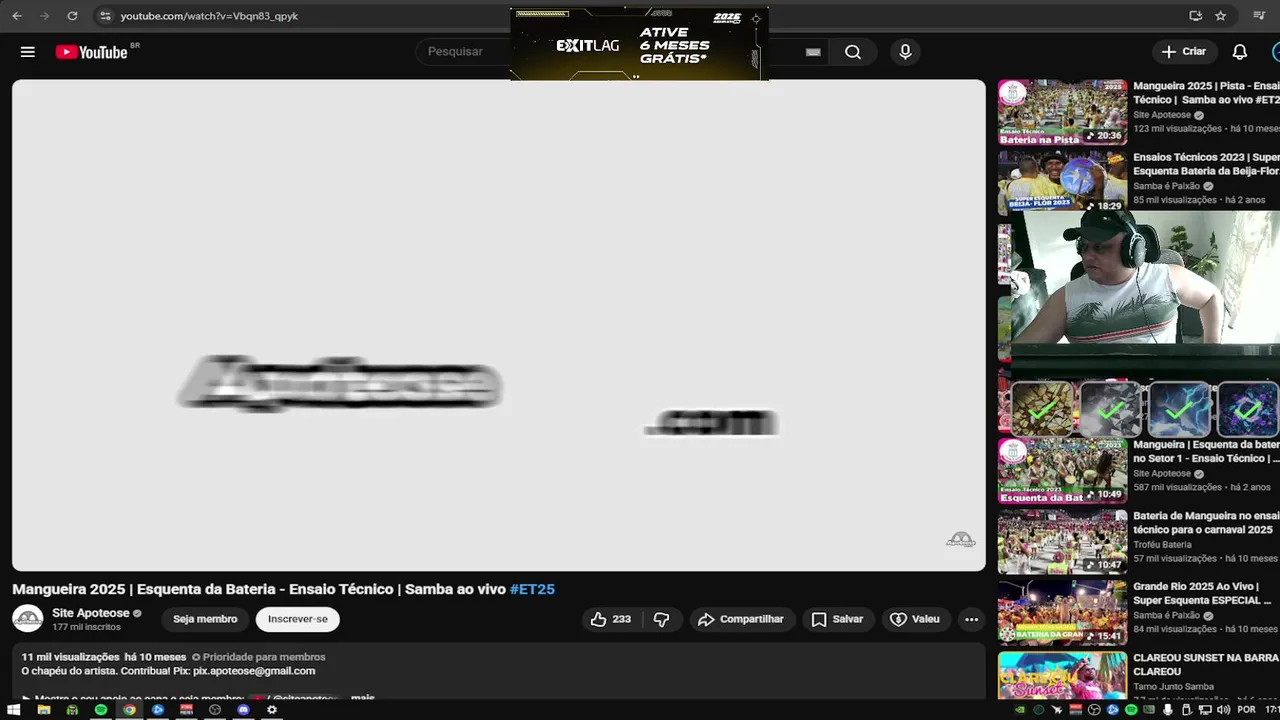Open 'Ensaios Técnicos 2023 | Super' video title

(1206, 164)
